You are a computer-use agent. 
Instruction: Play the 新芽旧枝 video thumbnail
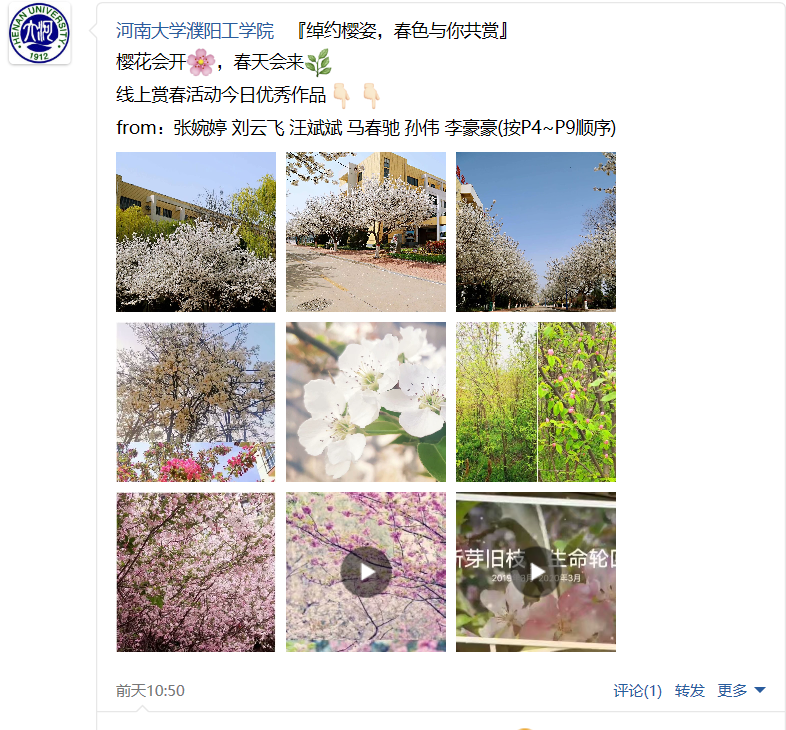(536, 572)
